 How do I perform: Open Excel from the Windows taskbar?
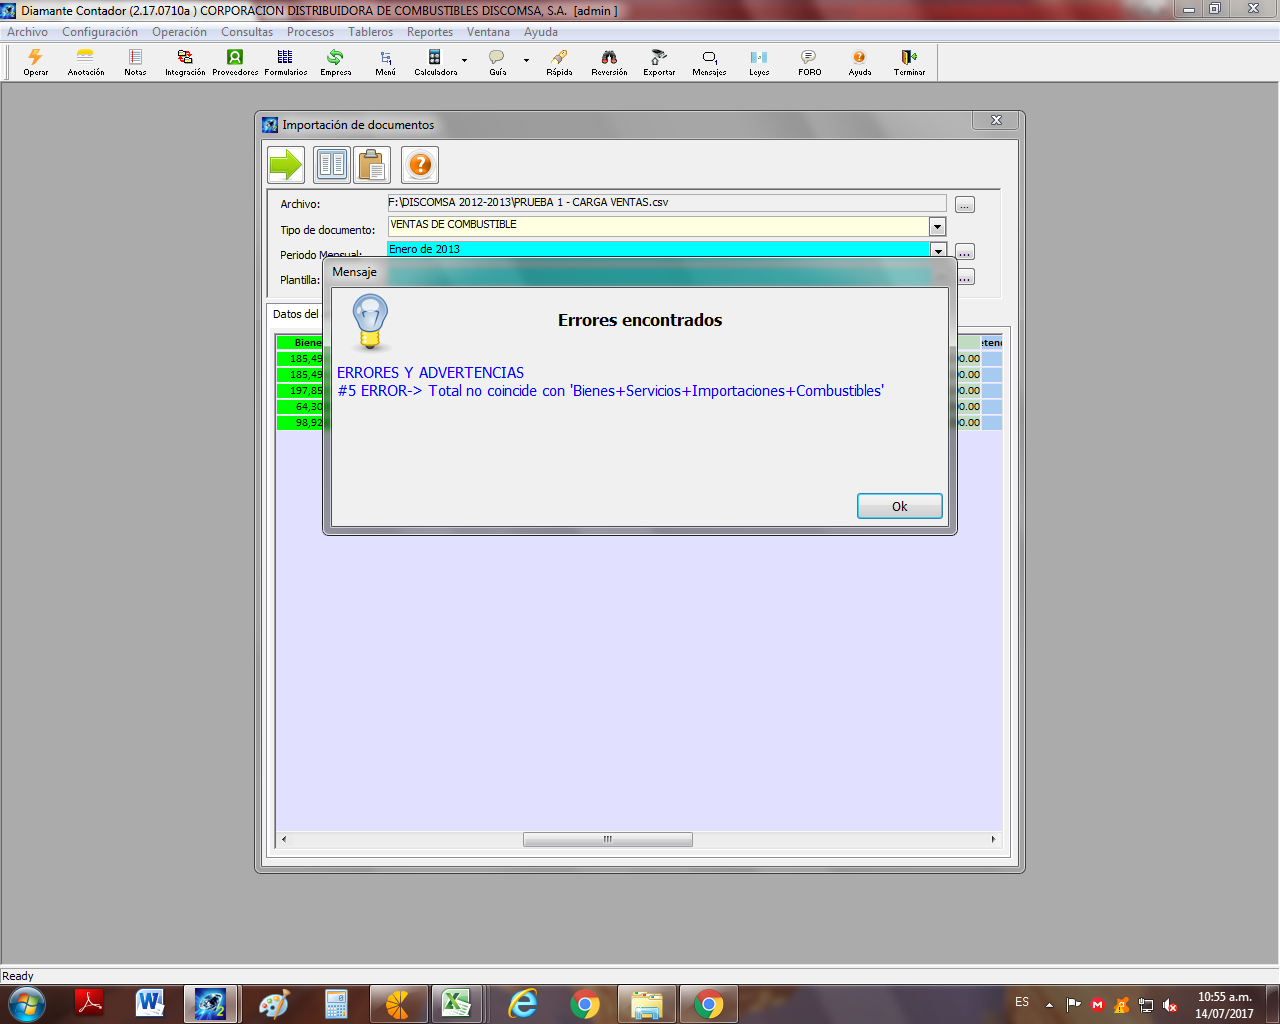(x=456, y=1003)
